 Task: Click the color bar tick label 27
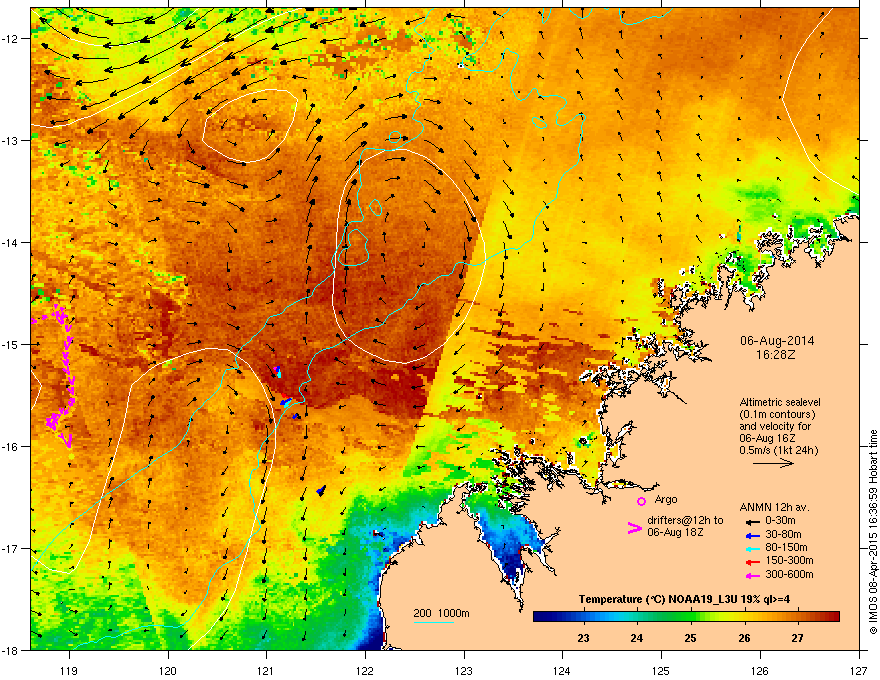click(x=797, y=638)
